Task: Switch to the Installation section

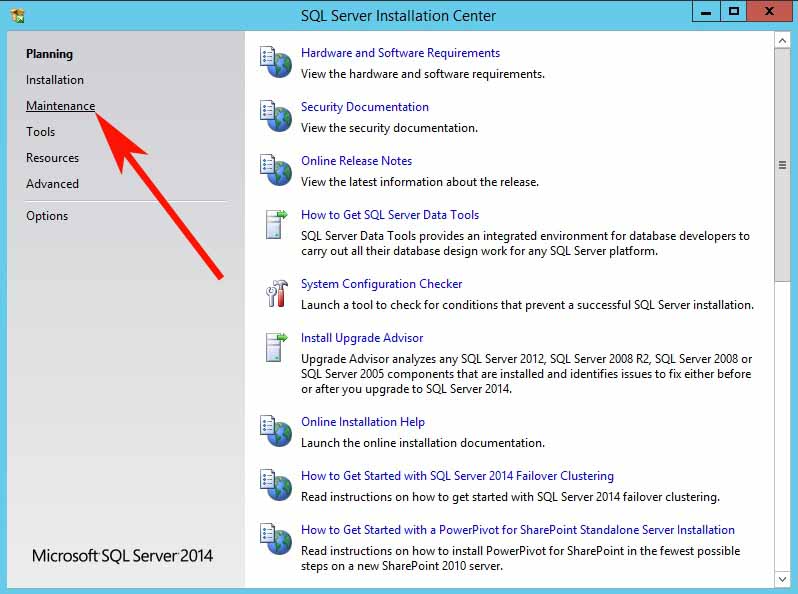Action: point(55,80)
